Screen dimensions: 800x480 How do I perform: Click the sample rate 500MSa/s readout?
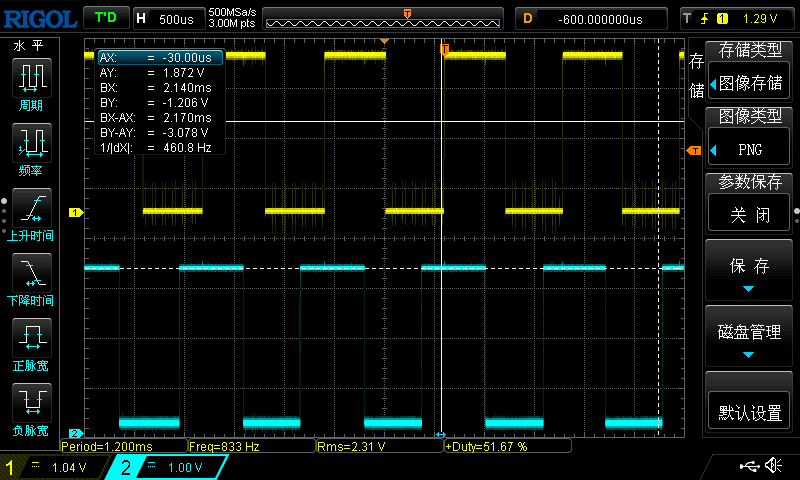click(232, 13)
